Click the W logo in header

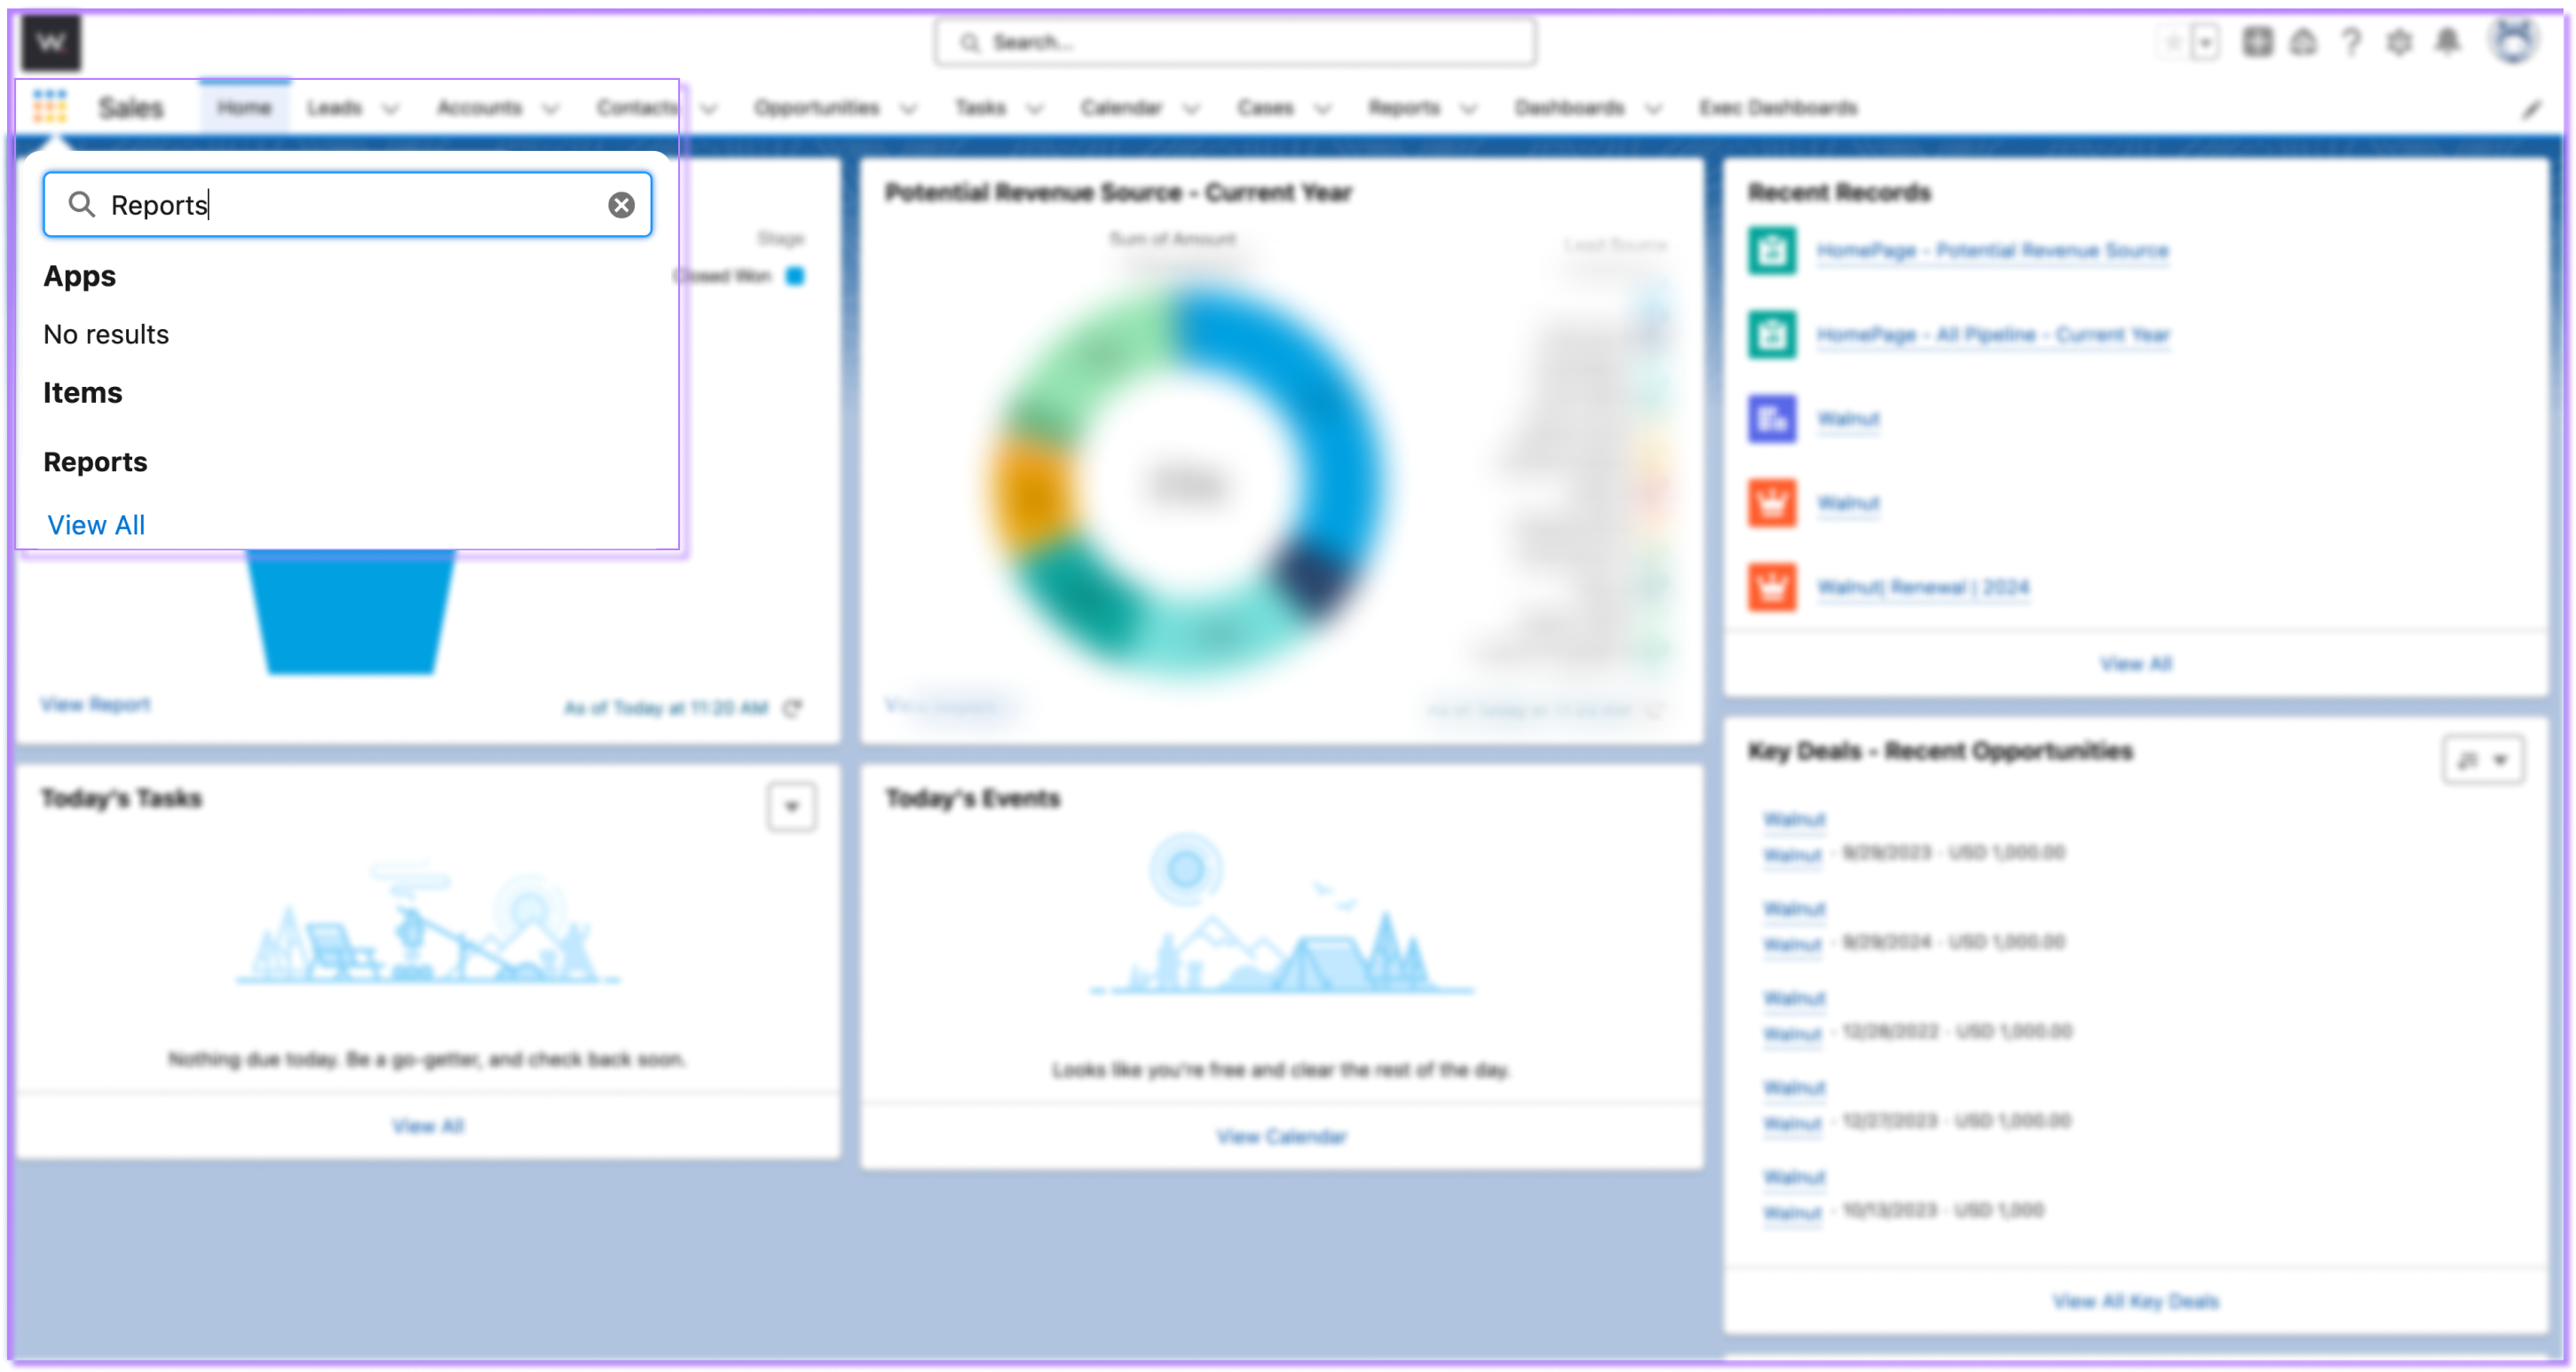(x=50, y=42)
